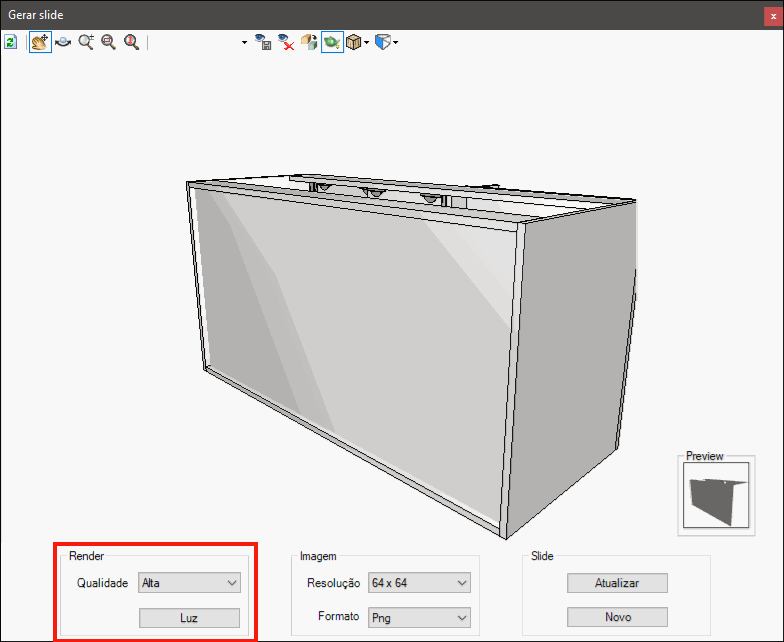The height and width of the screenshot is (642, 784).
Task: Toggle the green teapot render icon
Action: point(332,42)
